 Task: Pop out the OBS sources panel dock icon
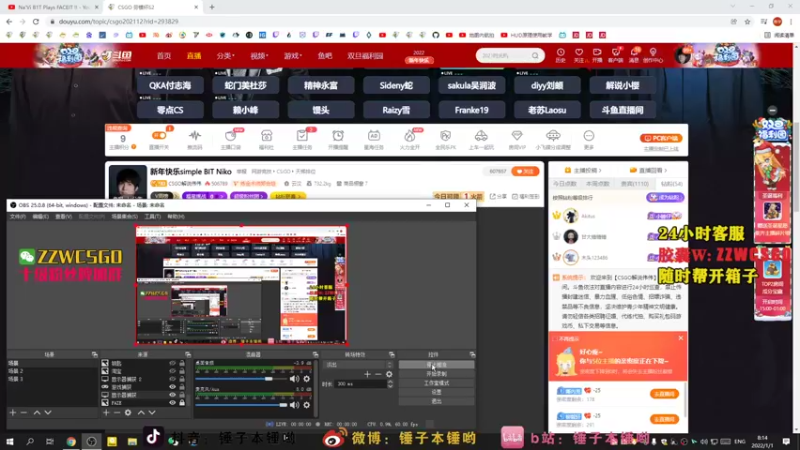pyautogui.click(x=188, y=355)
